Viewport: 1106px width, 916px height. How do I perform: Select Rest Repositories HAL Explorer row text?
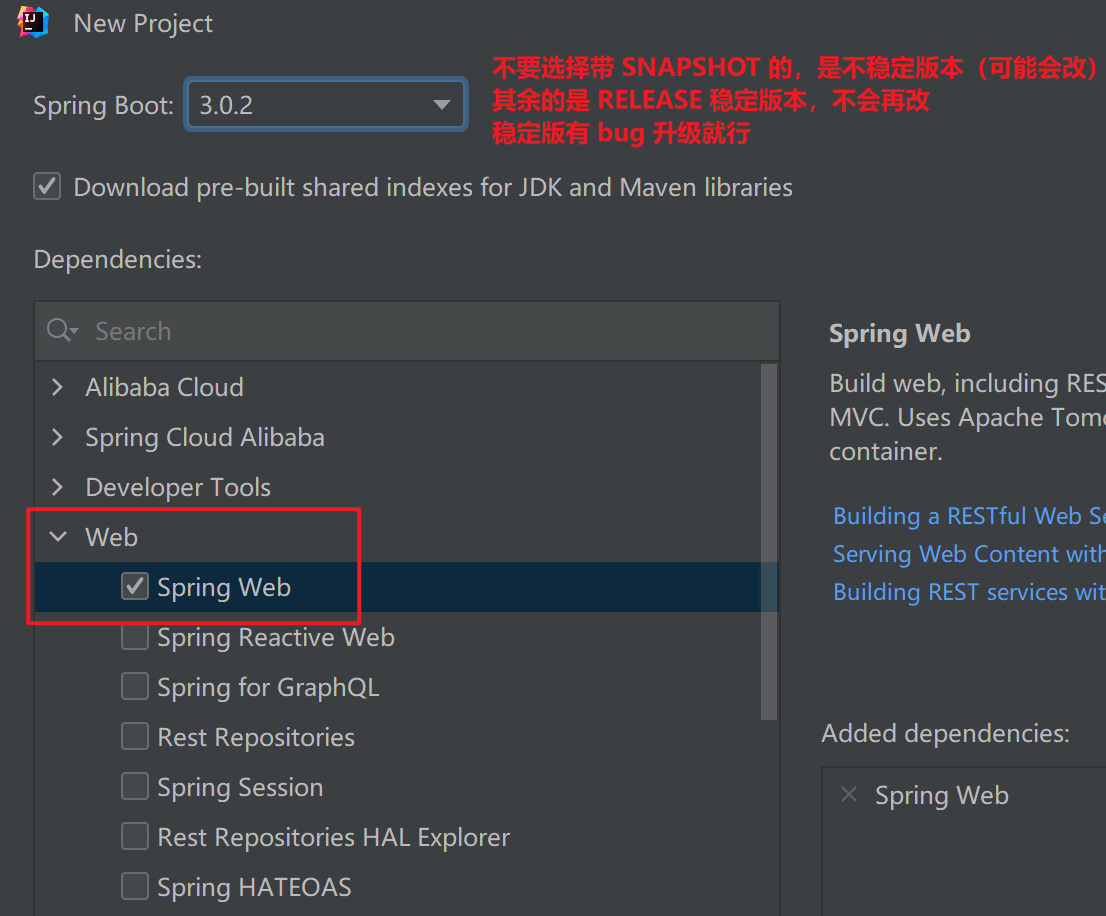coord(334,838)
